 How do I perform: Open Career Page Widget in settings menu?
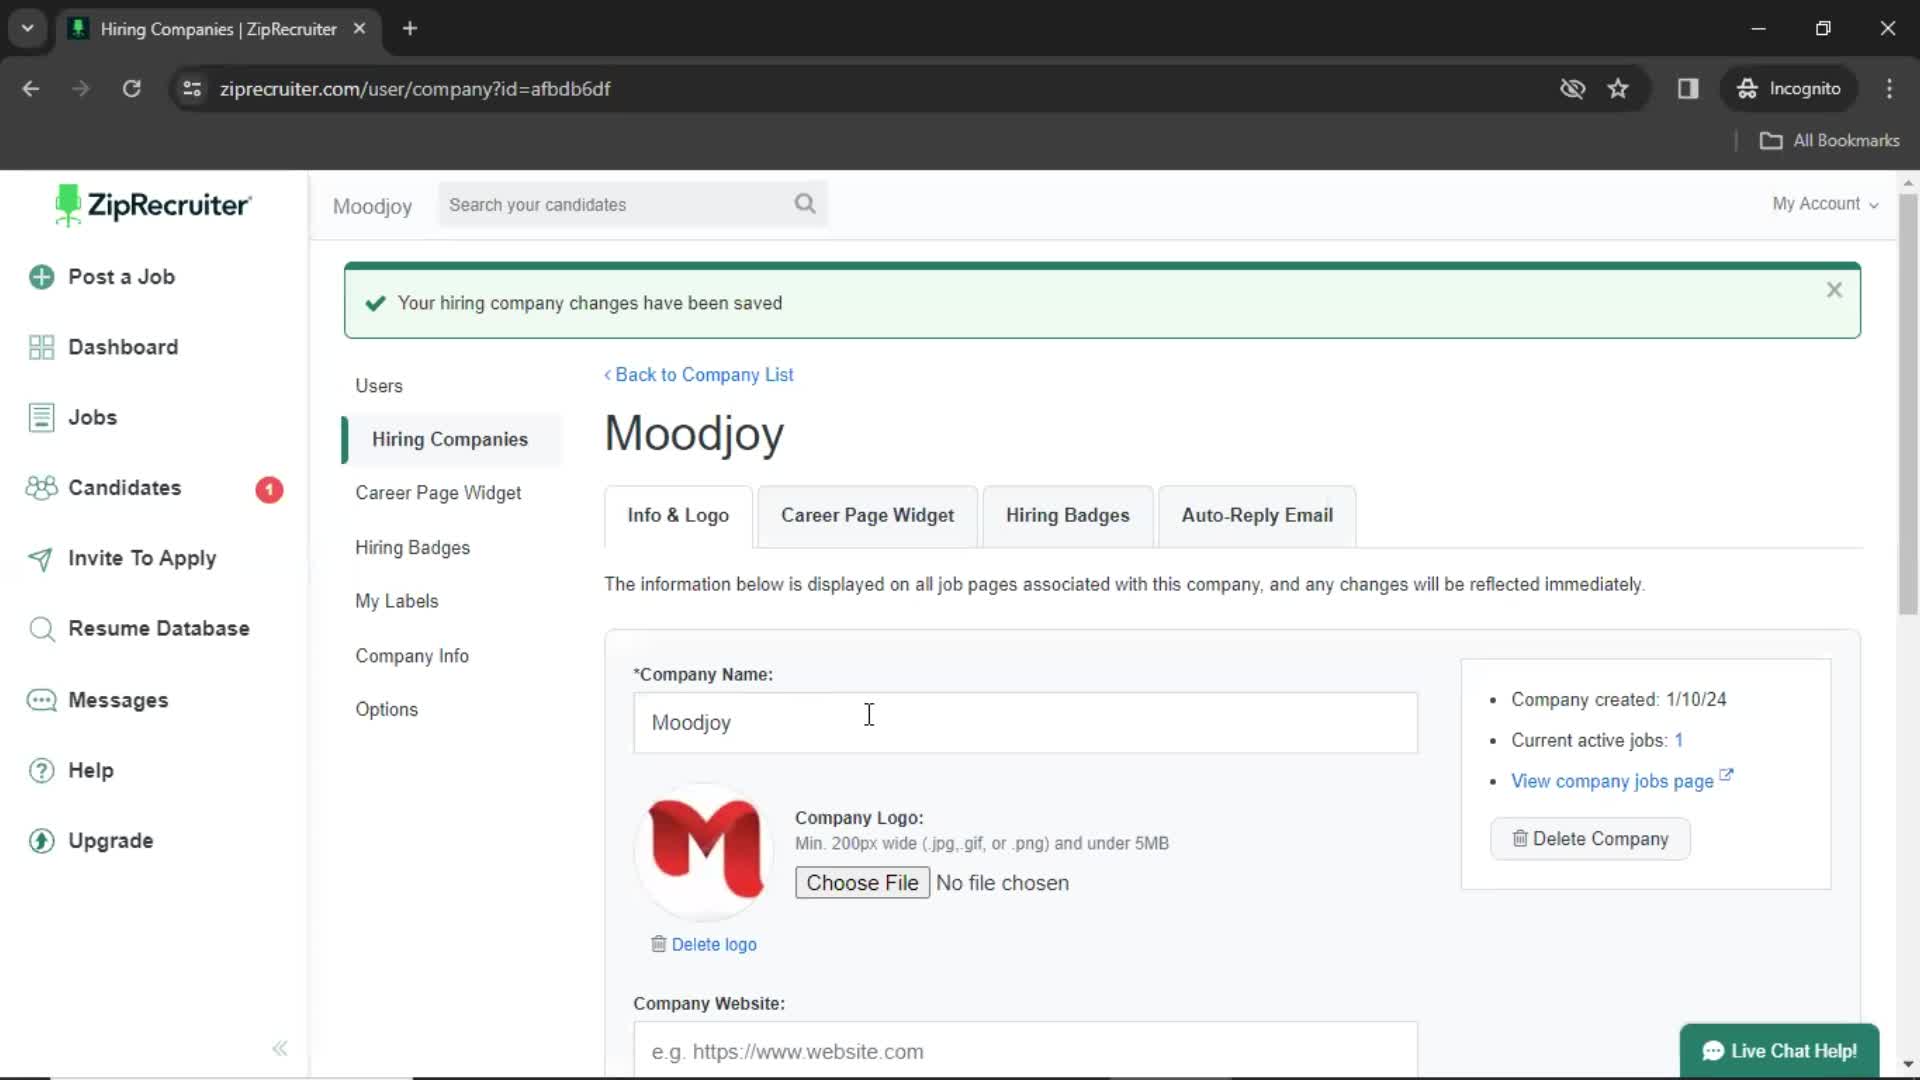pyautogui.click(x=438, y=493)
